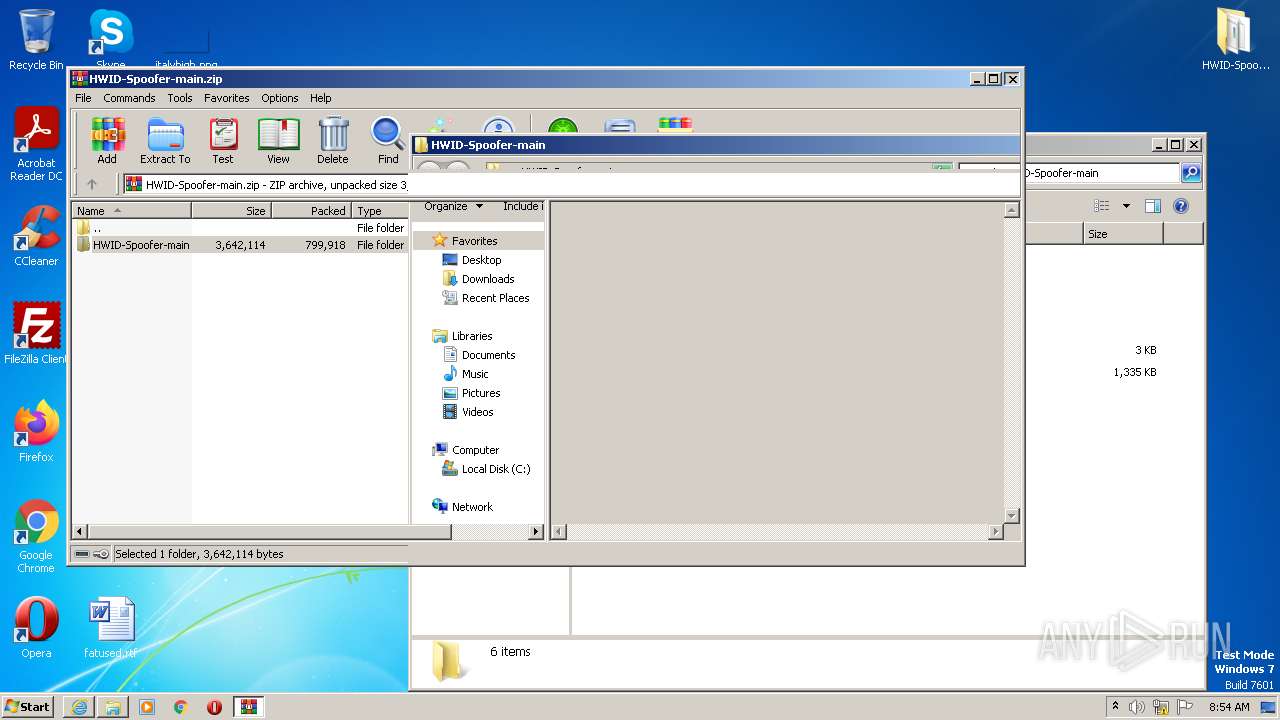Screen dimensions: 1280x720
Task: Sort by the Packed column header
Action: [x=311, y=211]
